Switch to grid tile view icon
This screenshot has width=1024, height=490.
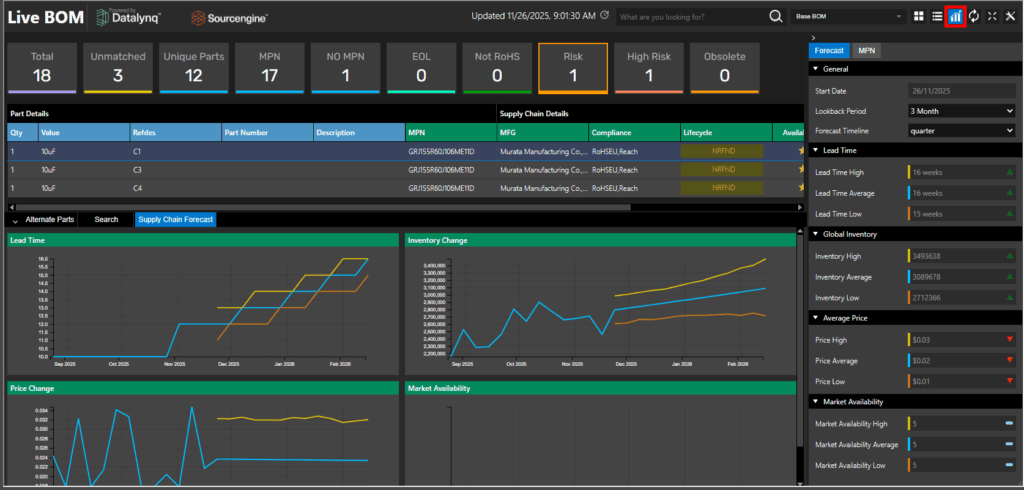pos(918,17)
